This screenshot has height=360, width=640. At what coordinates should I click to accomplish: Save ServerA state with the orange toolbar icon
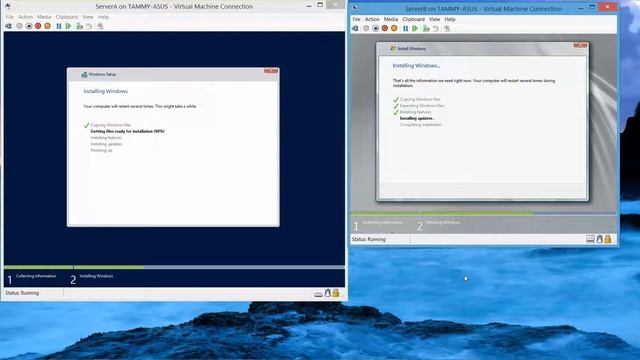click(x=47, y=26)
